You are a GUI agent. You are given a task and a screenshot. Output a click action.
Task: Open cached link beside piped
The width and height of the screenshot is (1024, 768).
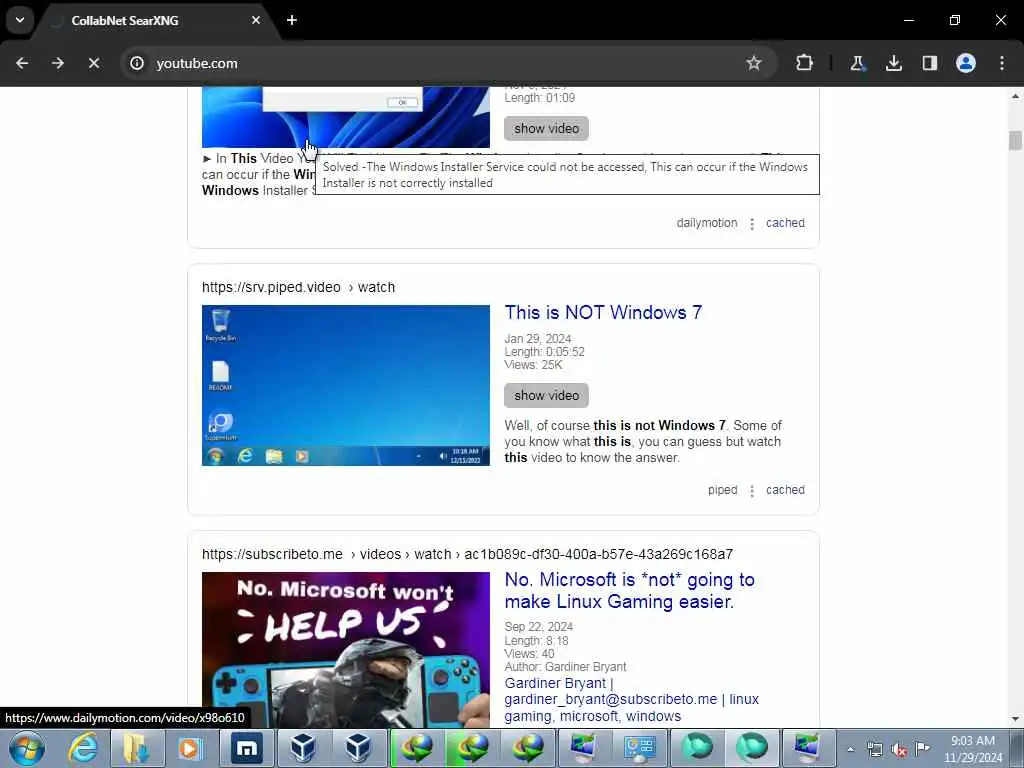pyautogui.click(x=785, y=490)
